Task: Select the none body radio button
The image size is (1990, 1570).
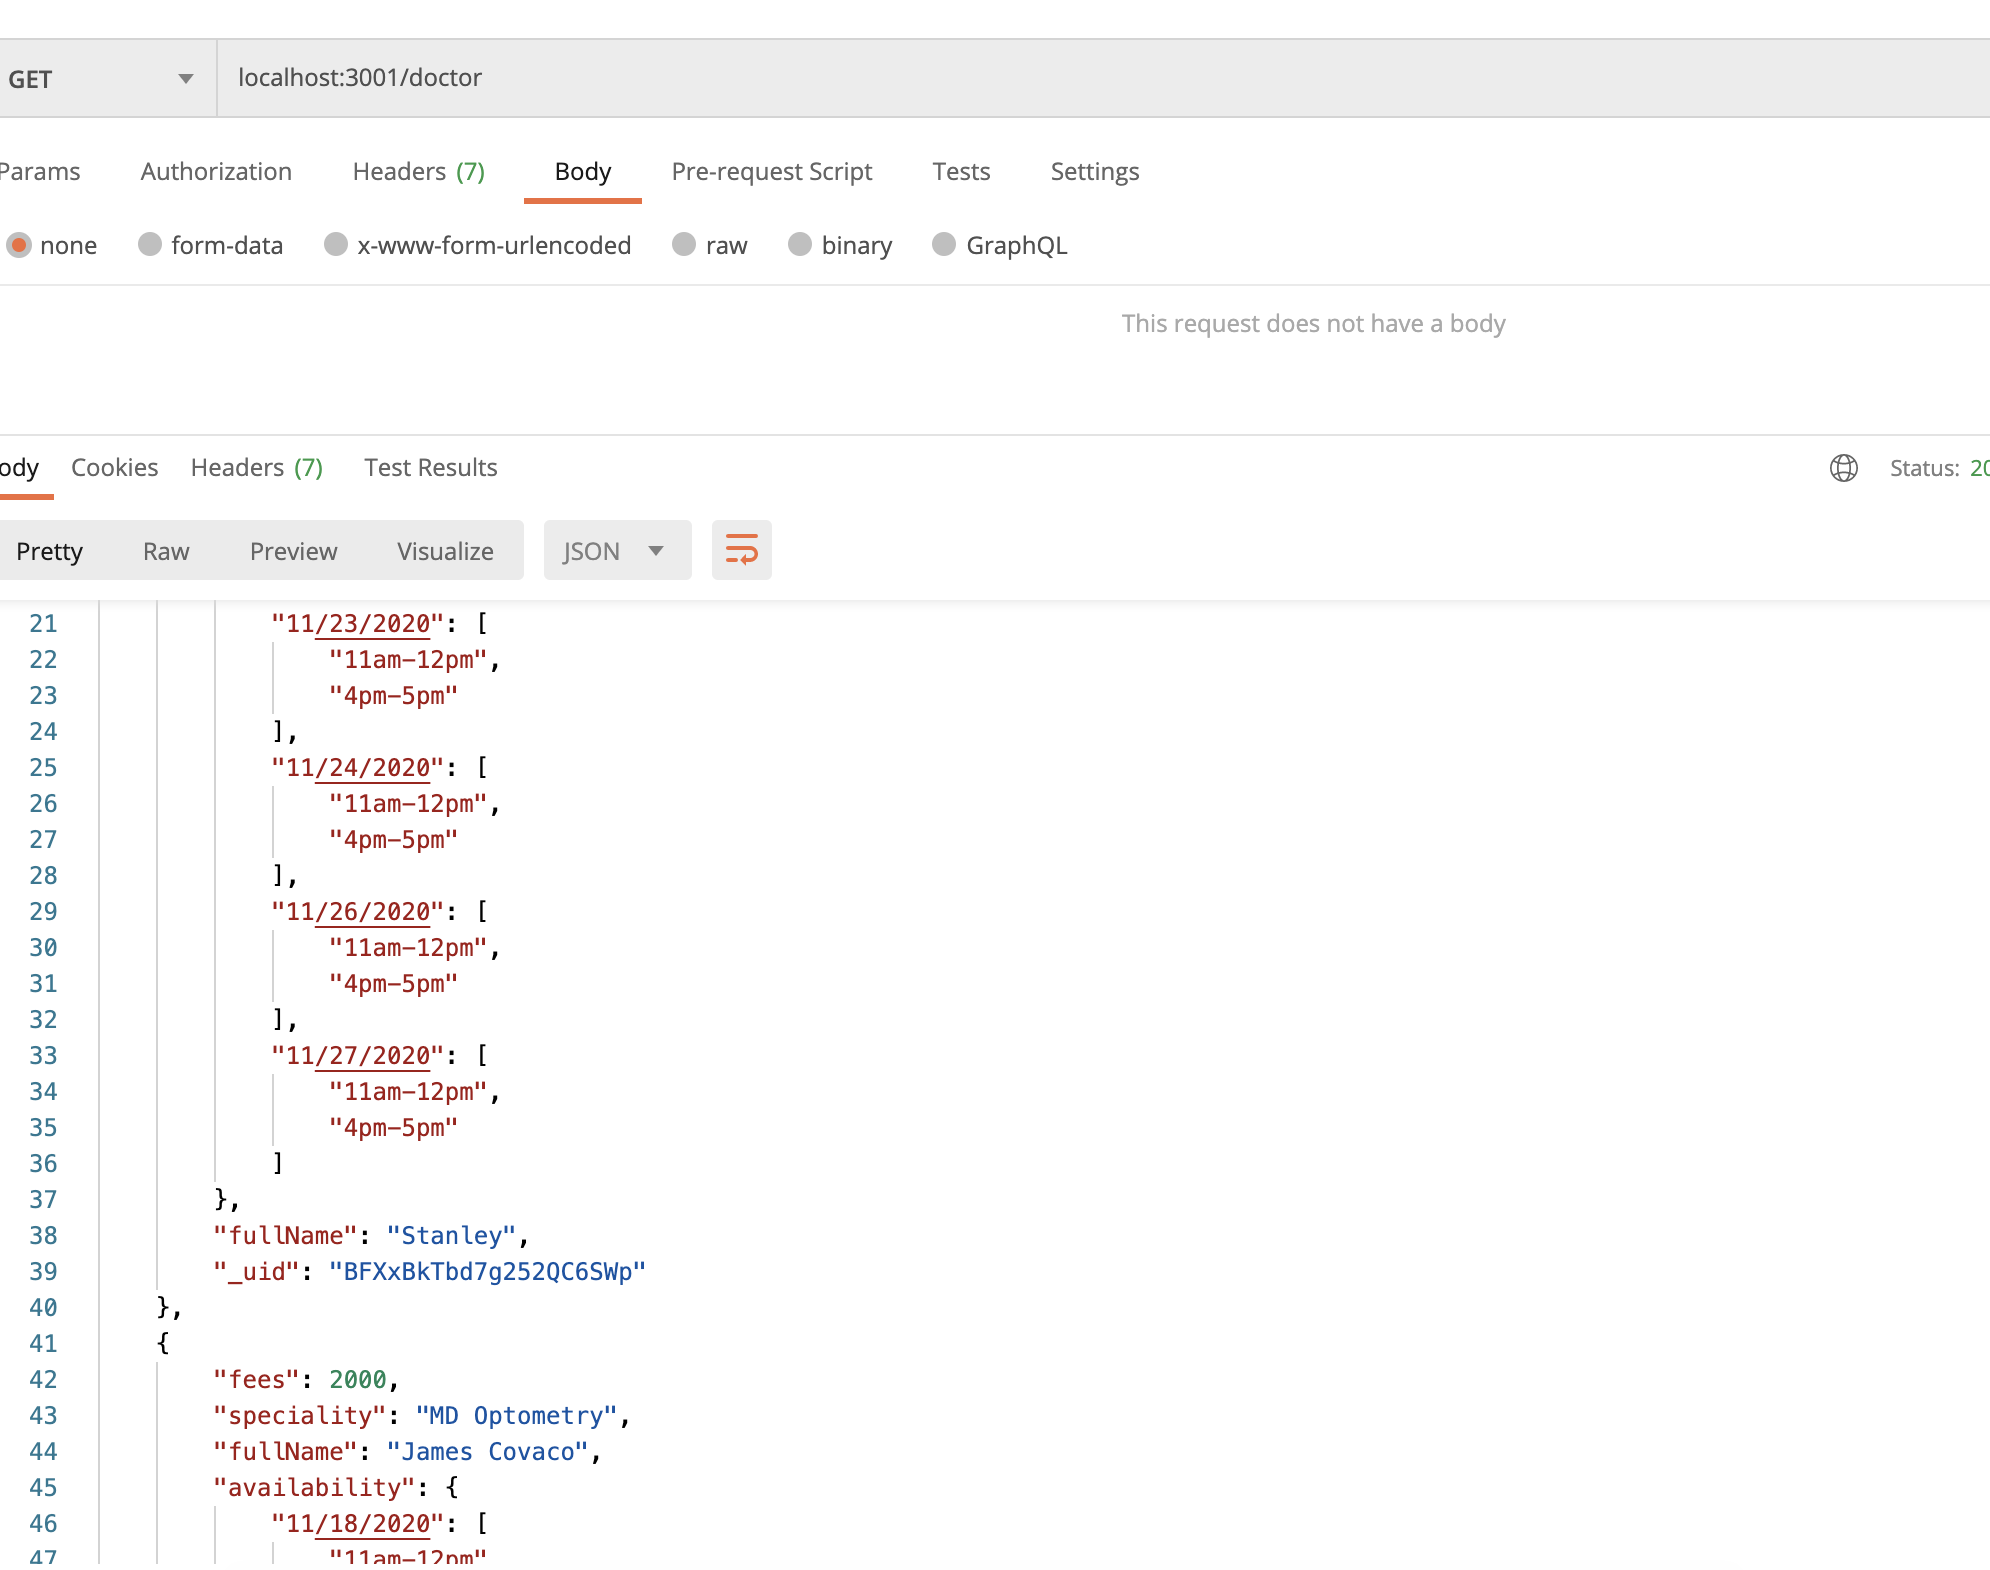Action: click(19, 245)
